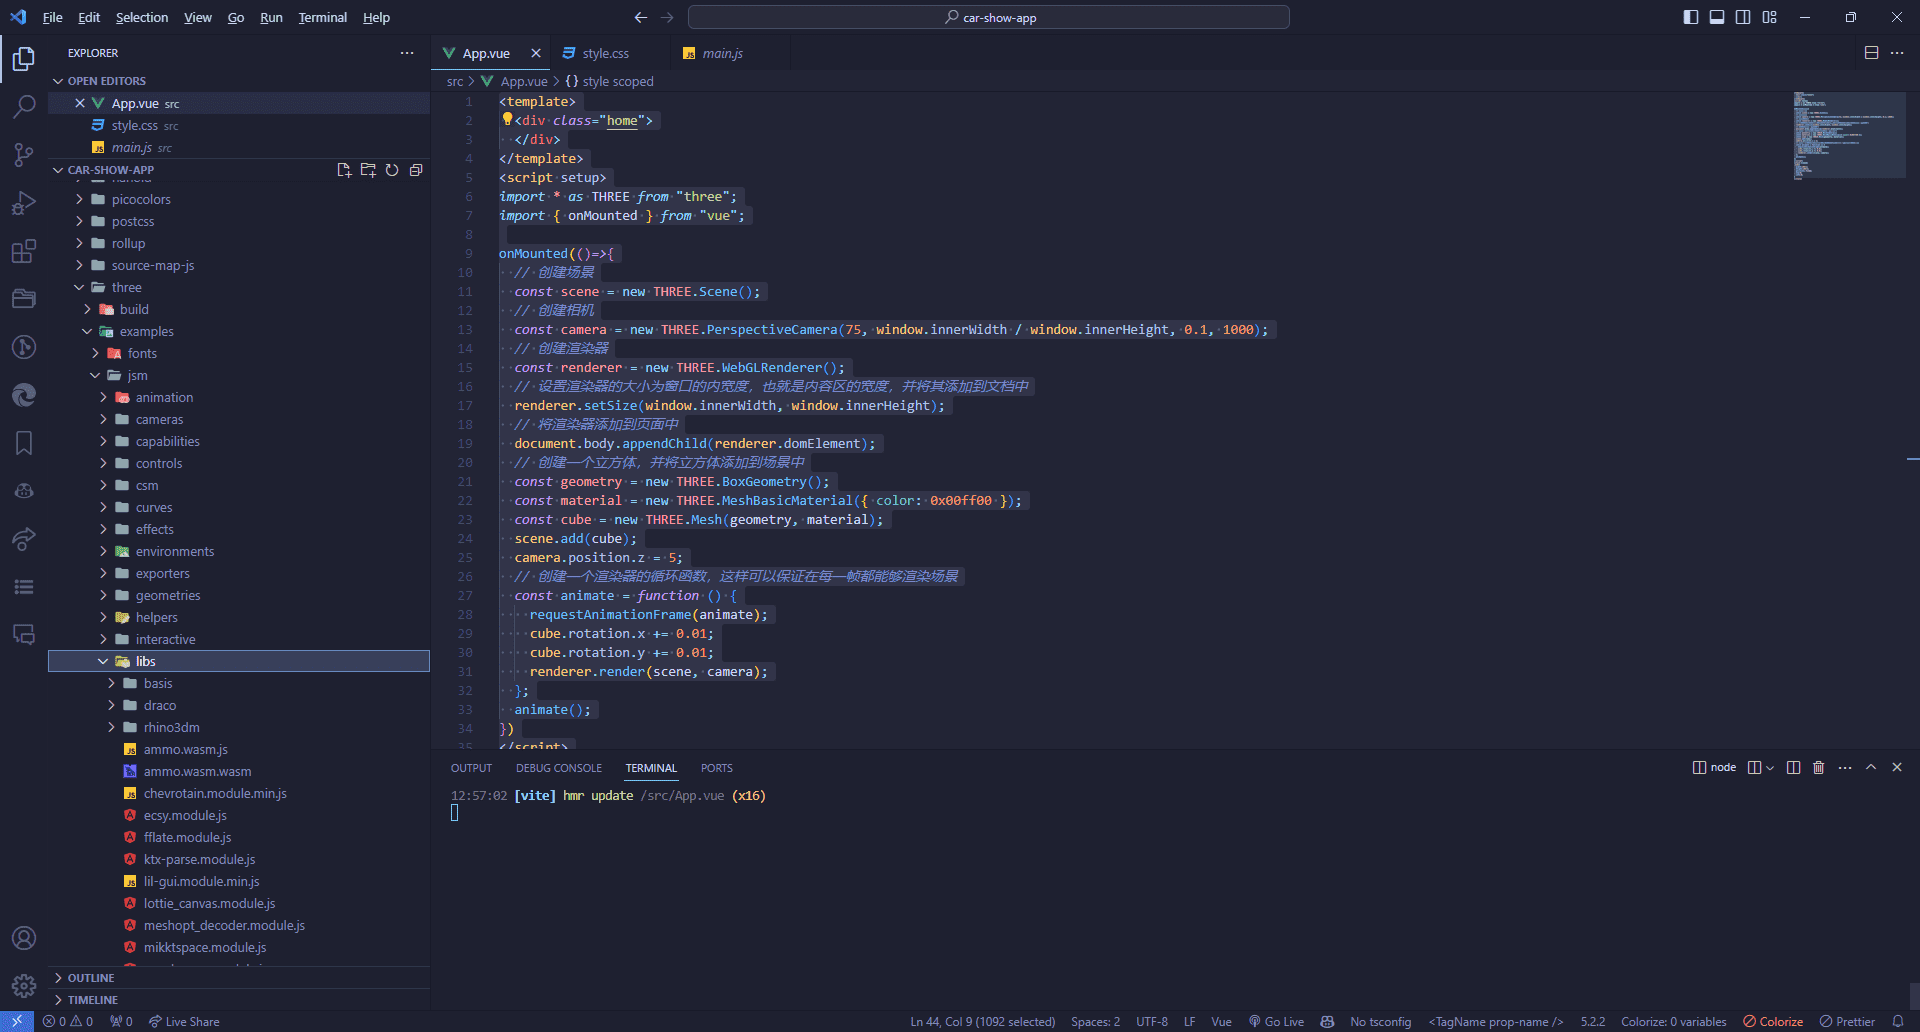The width and height of the screenshot is (1920, 1032).
Task: Click the code minimap preview
Action: pos(1849,135)
